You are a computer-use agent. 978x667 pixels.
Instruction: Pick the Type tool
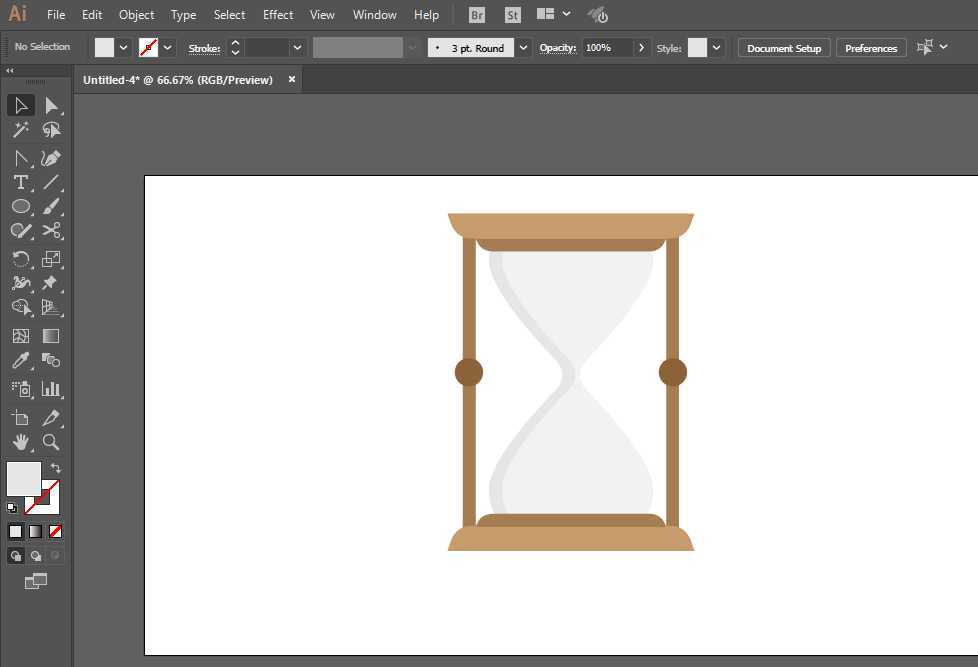(20, 182)
